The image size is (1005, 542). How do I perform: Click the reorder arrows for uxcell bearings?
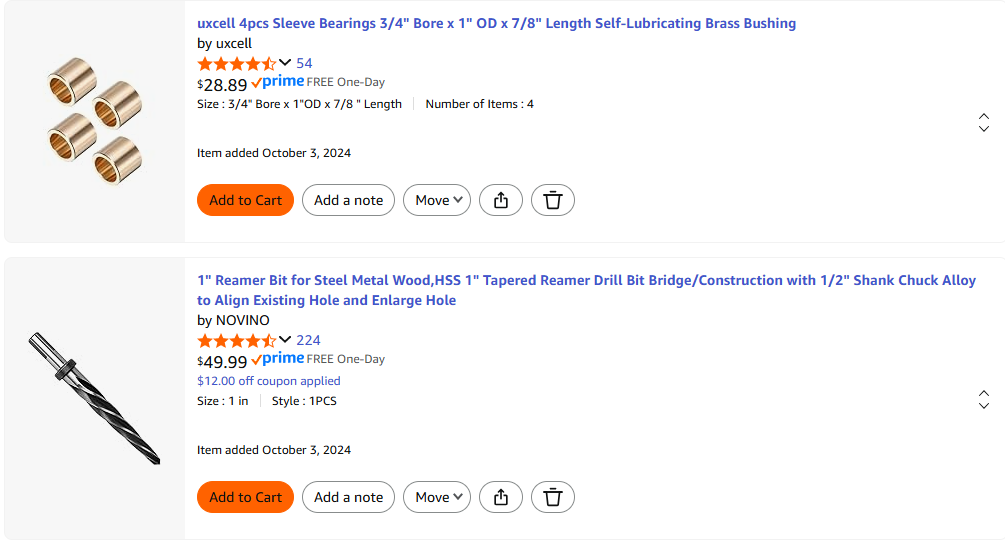(x=983, y=123)
